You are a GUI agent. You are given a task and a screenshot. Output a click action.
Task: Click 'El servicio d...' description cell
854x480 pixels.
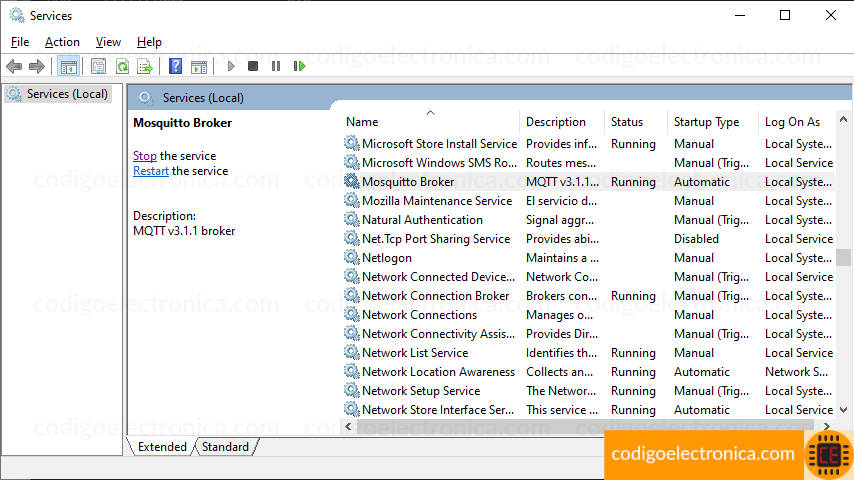[x=562, y=200]
